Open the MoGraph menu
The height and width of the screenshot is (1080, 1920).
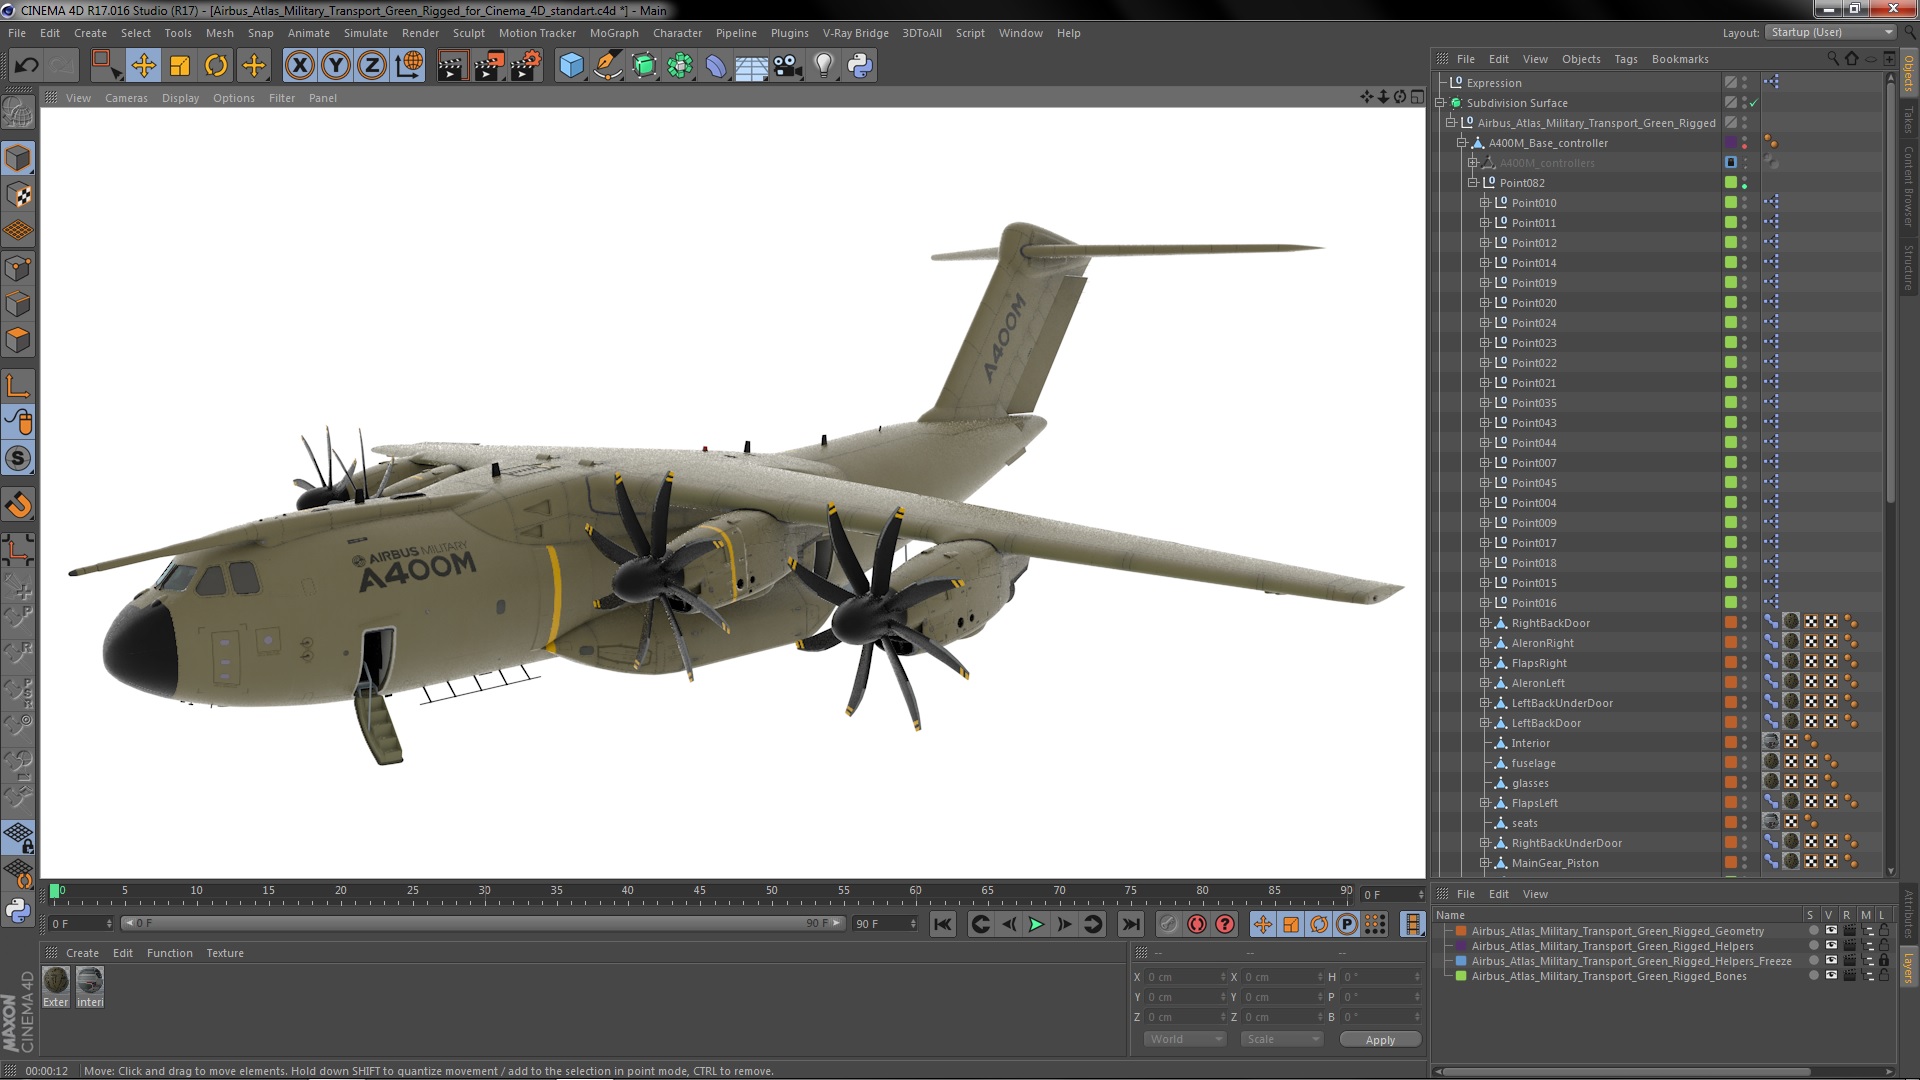[x=614, y=33]
